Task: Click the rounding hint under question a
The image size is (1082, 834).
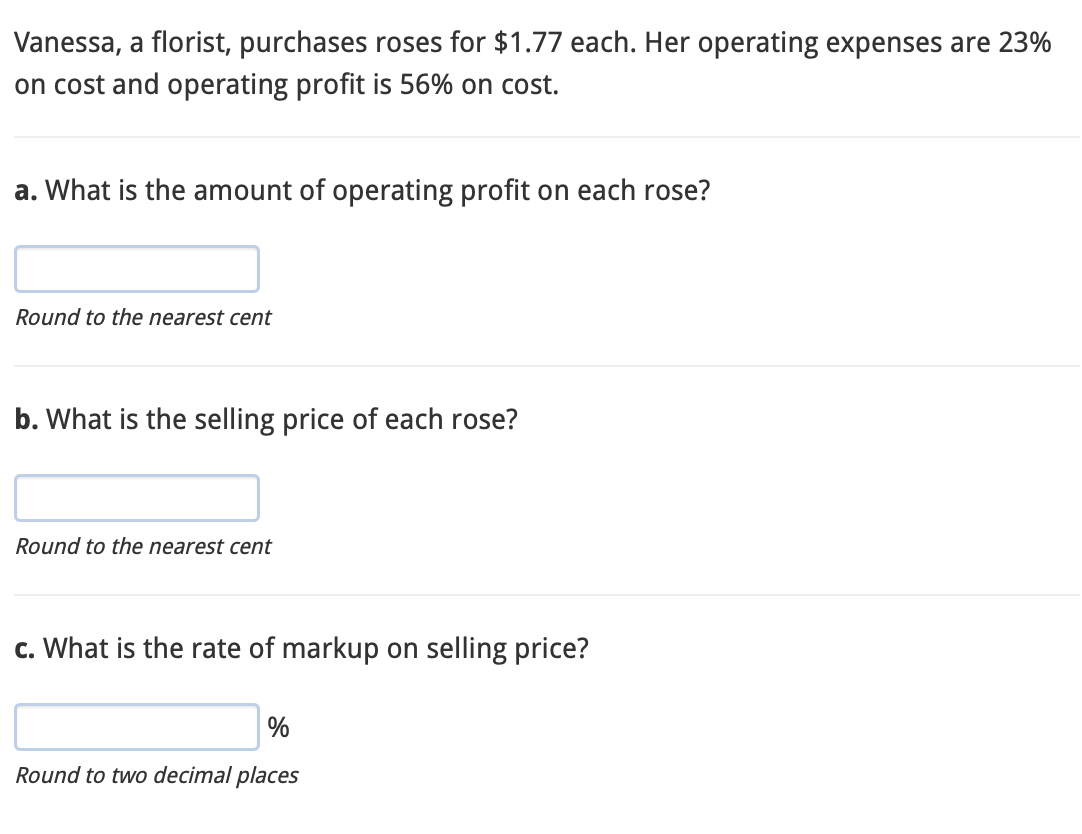Action: click(143, 318)
